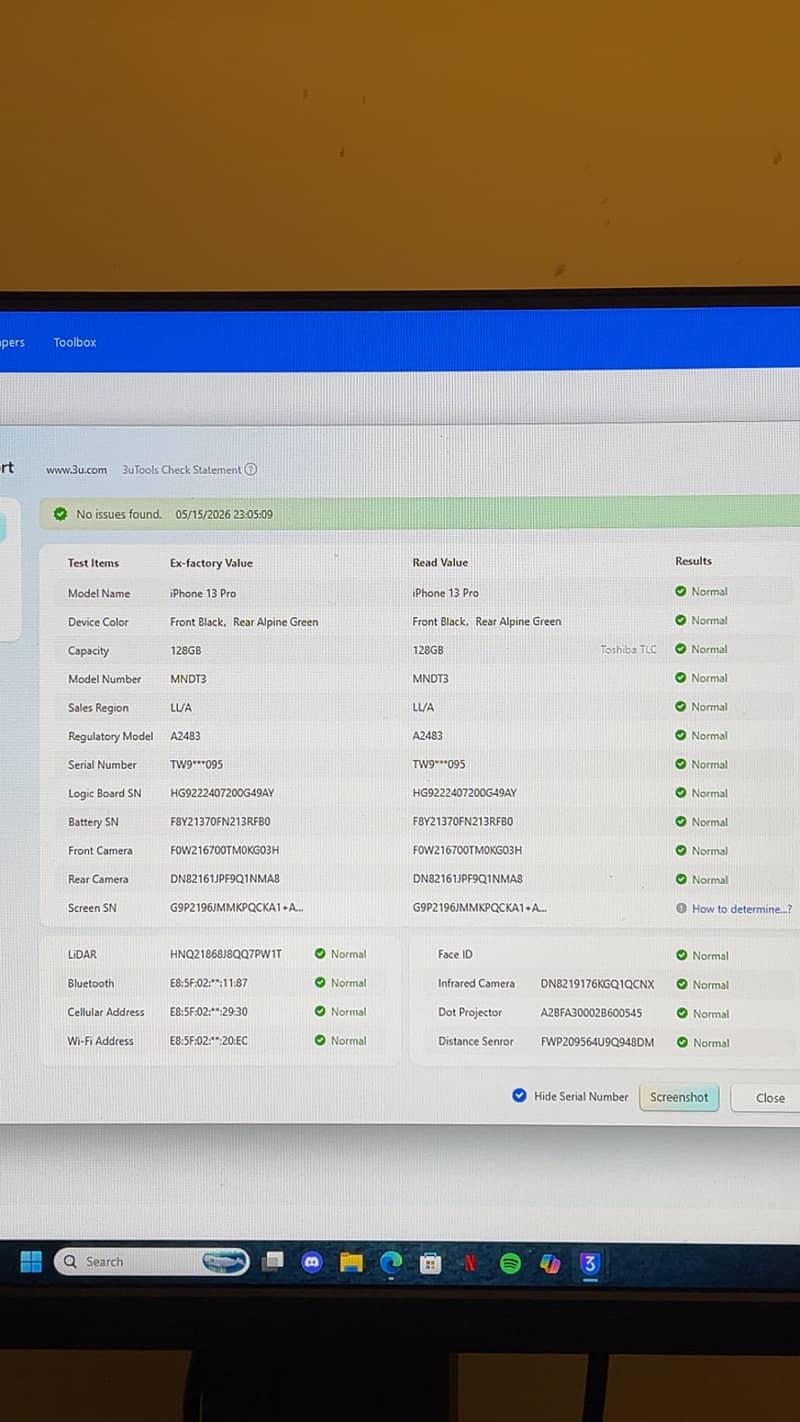Image resolution: width=800 pixels, height=1422 pixels.
Task: Click the Normal status icon for Bluetooth
Action: point(320,983)
